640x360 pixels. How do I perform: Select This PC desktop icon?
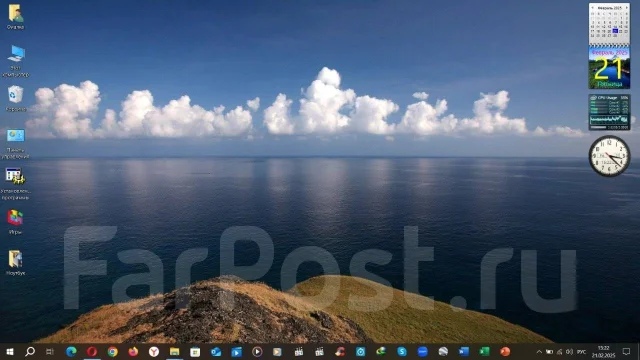point(16,61)
